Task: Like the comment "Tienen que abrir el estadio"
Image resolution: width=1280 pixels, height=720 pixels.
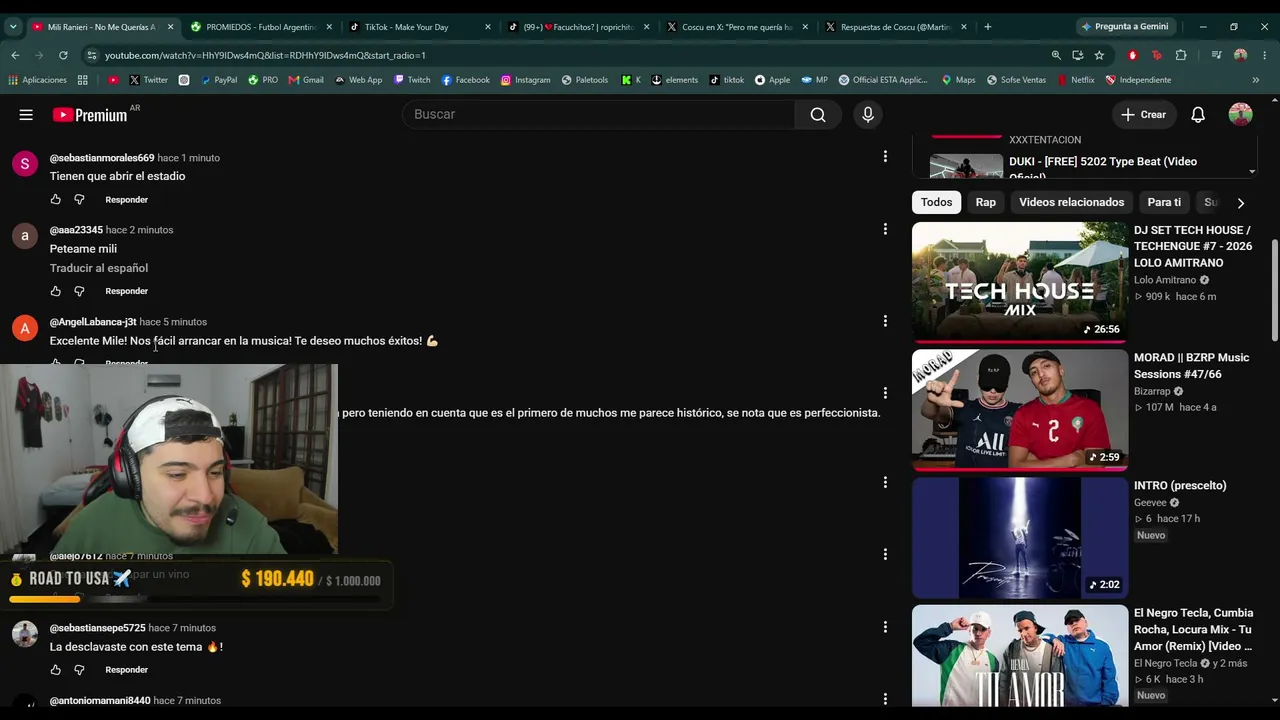Action: 56,200
